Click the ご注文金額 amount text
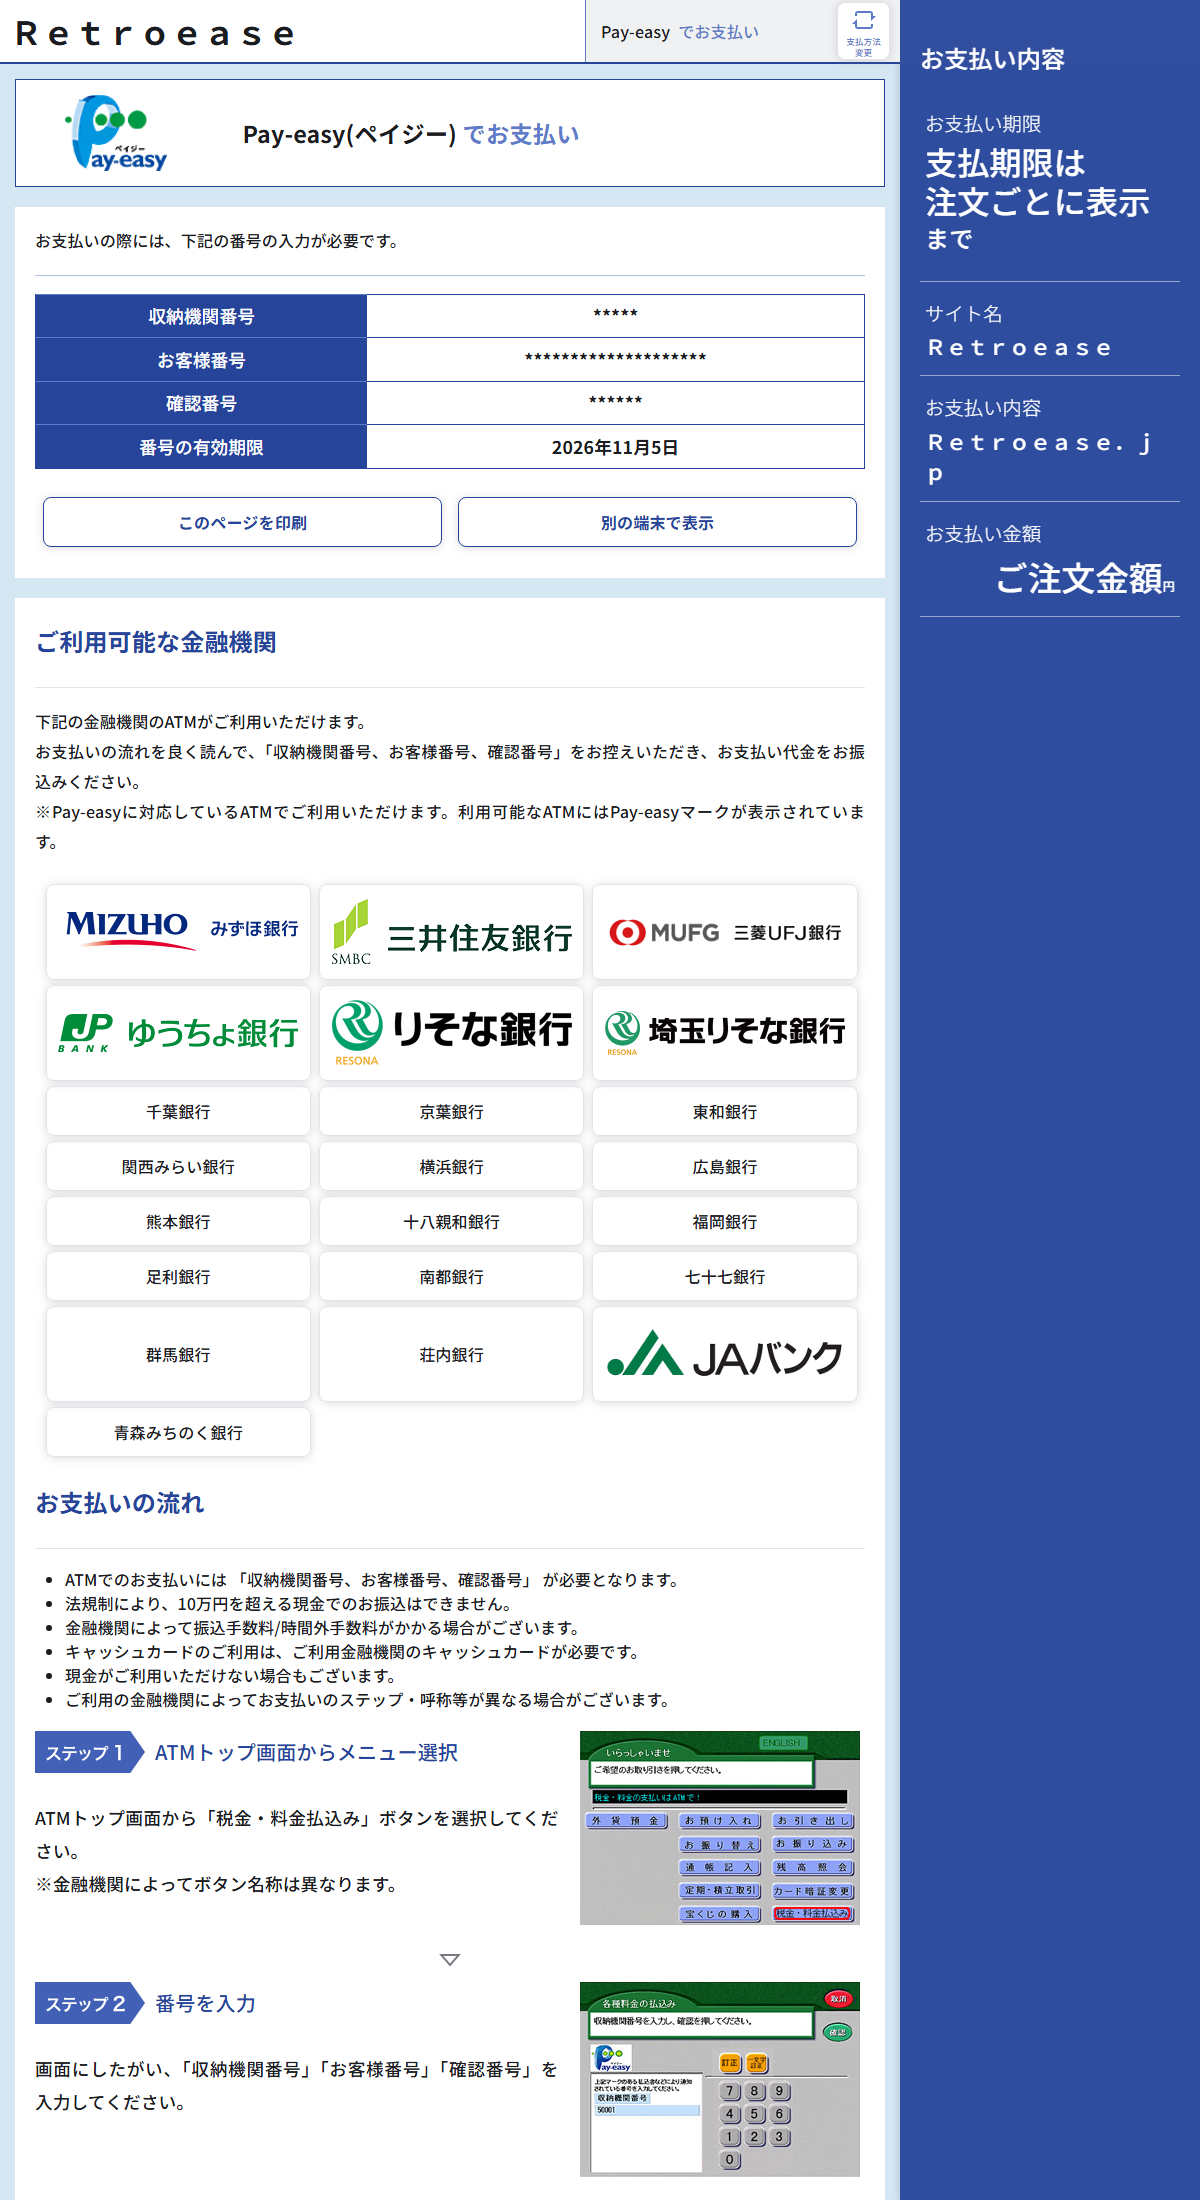 pos(1079,578)
